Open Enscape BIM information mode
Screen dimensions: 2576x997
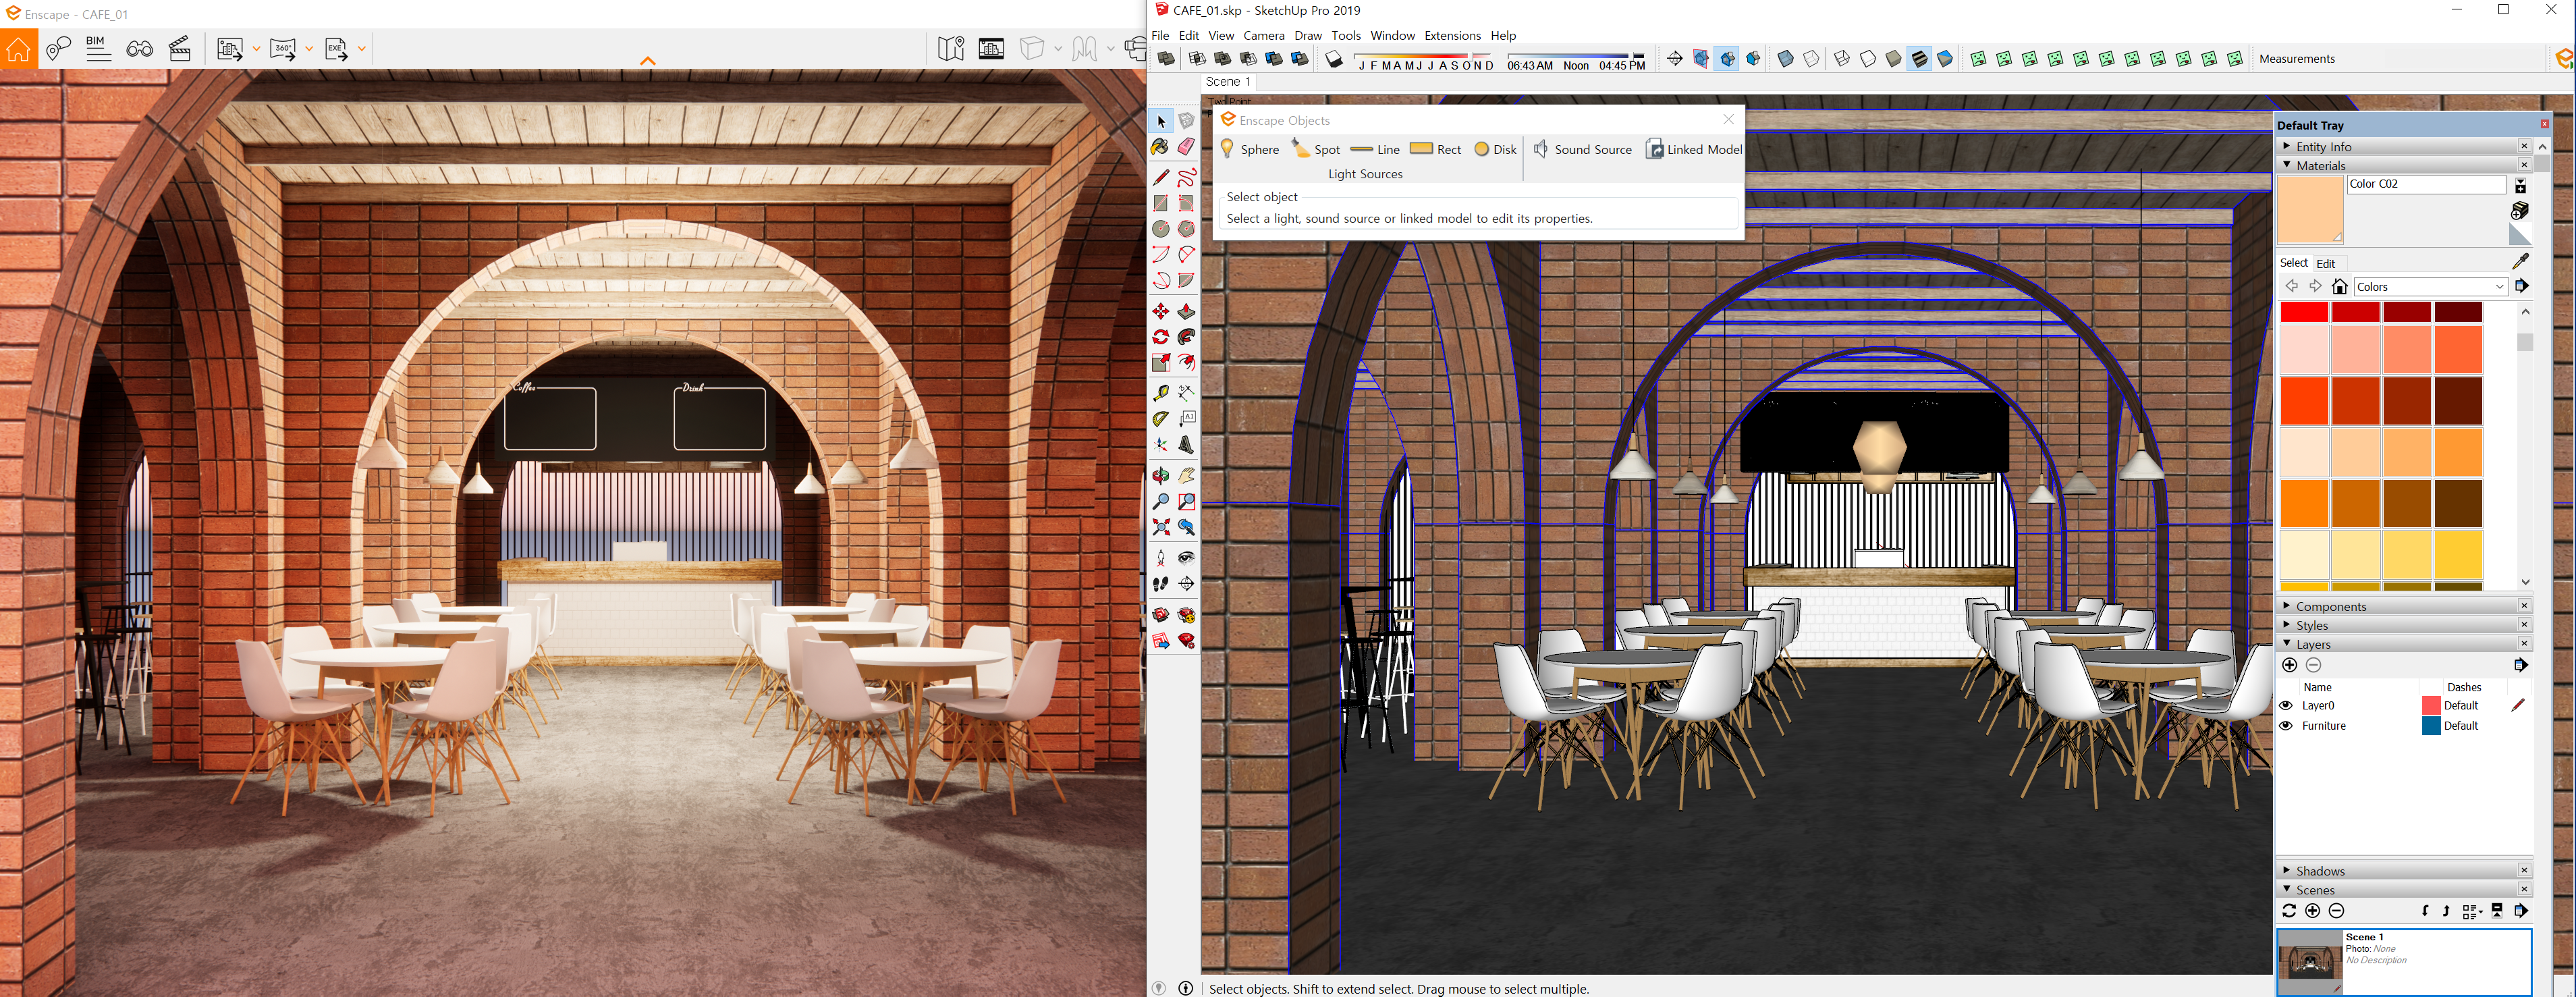click(x=97, y=48)
